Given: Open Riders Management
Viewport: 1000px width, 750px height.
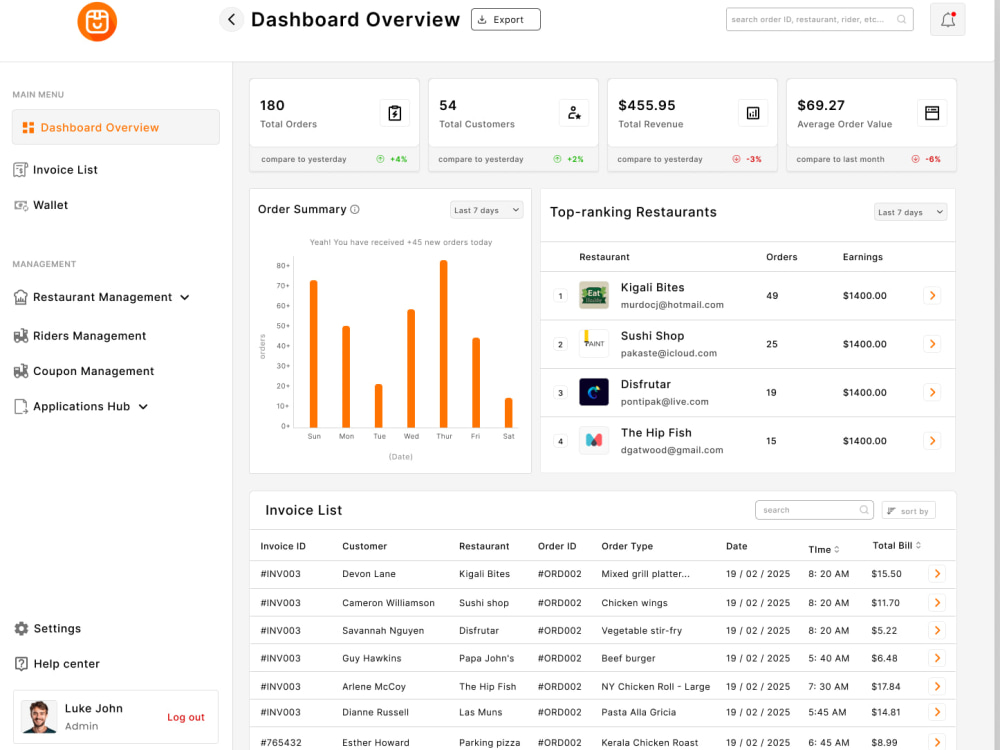Looking at the screenshot, I should pyautogui.click(x=80, y=336).
